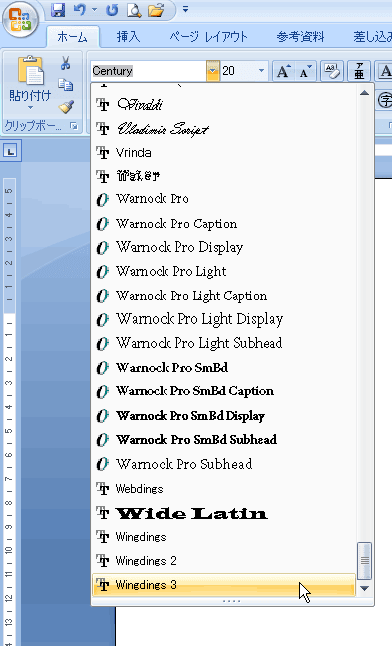The image size is (392, 646).
Task: Click the open folder icon
Action: click(x=156, y=9)
